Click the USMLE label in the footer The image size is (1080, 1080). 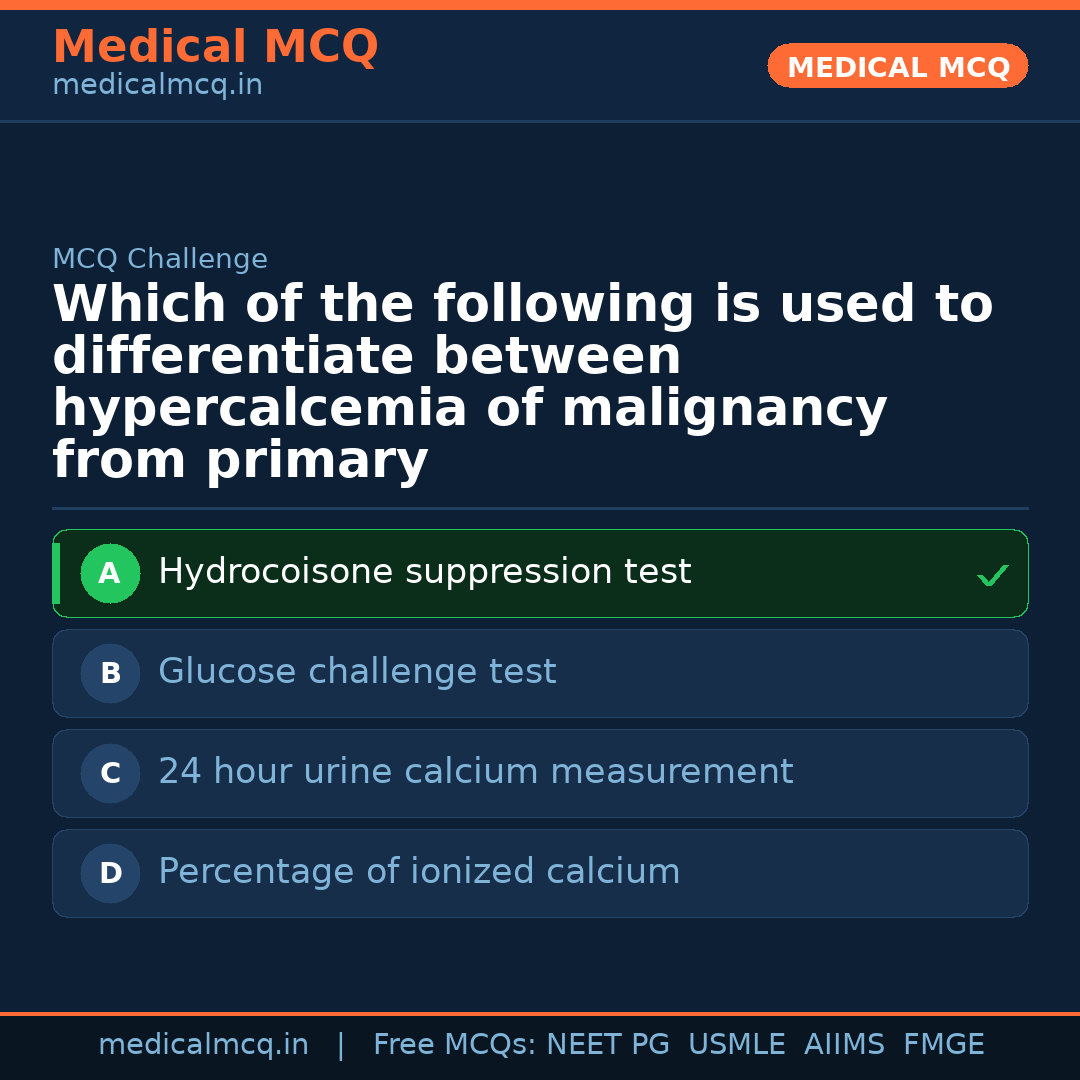736,1045
